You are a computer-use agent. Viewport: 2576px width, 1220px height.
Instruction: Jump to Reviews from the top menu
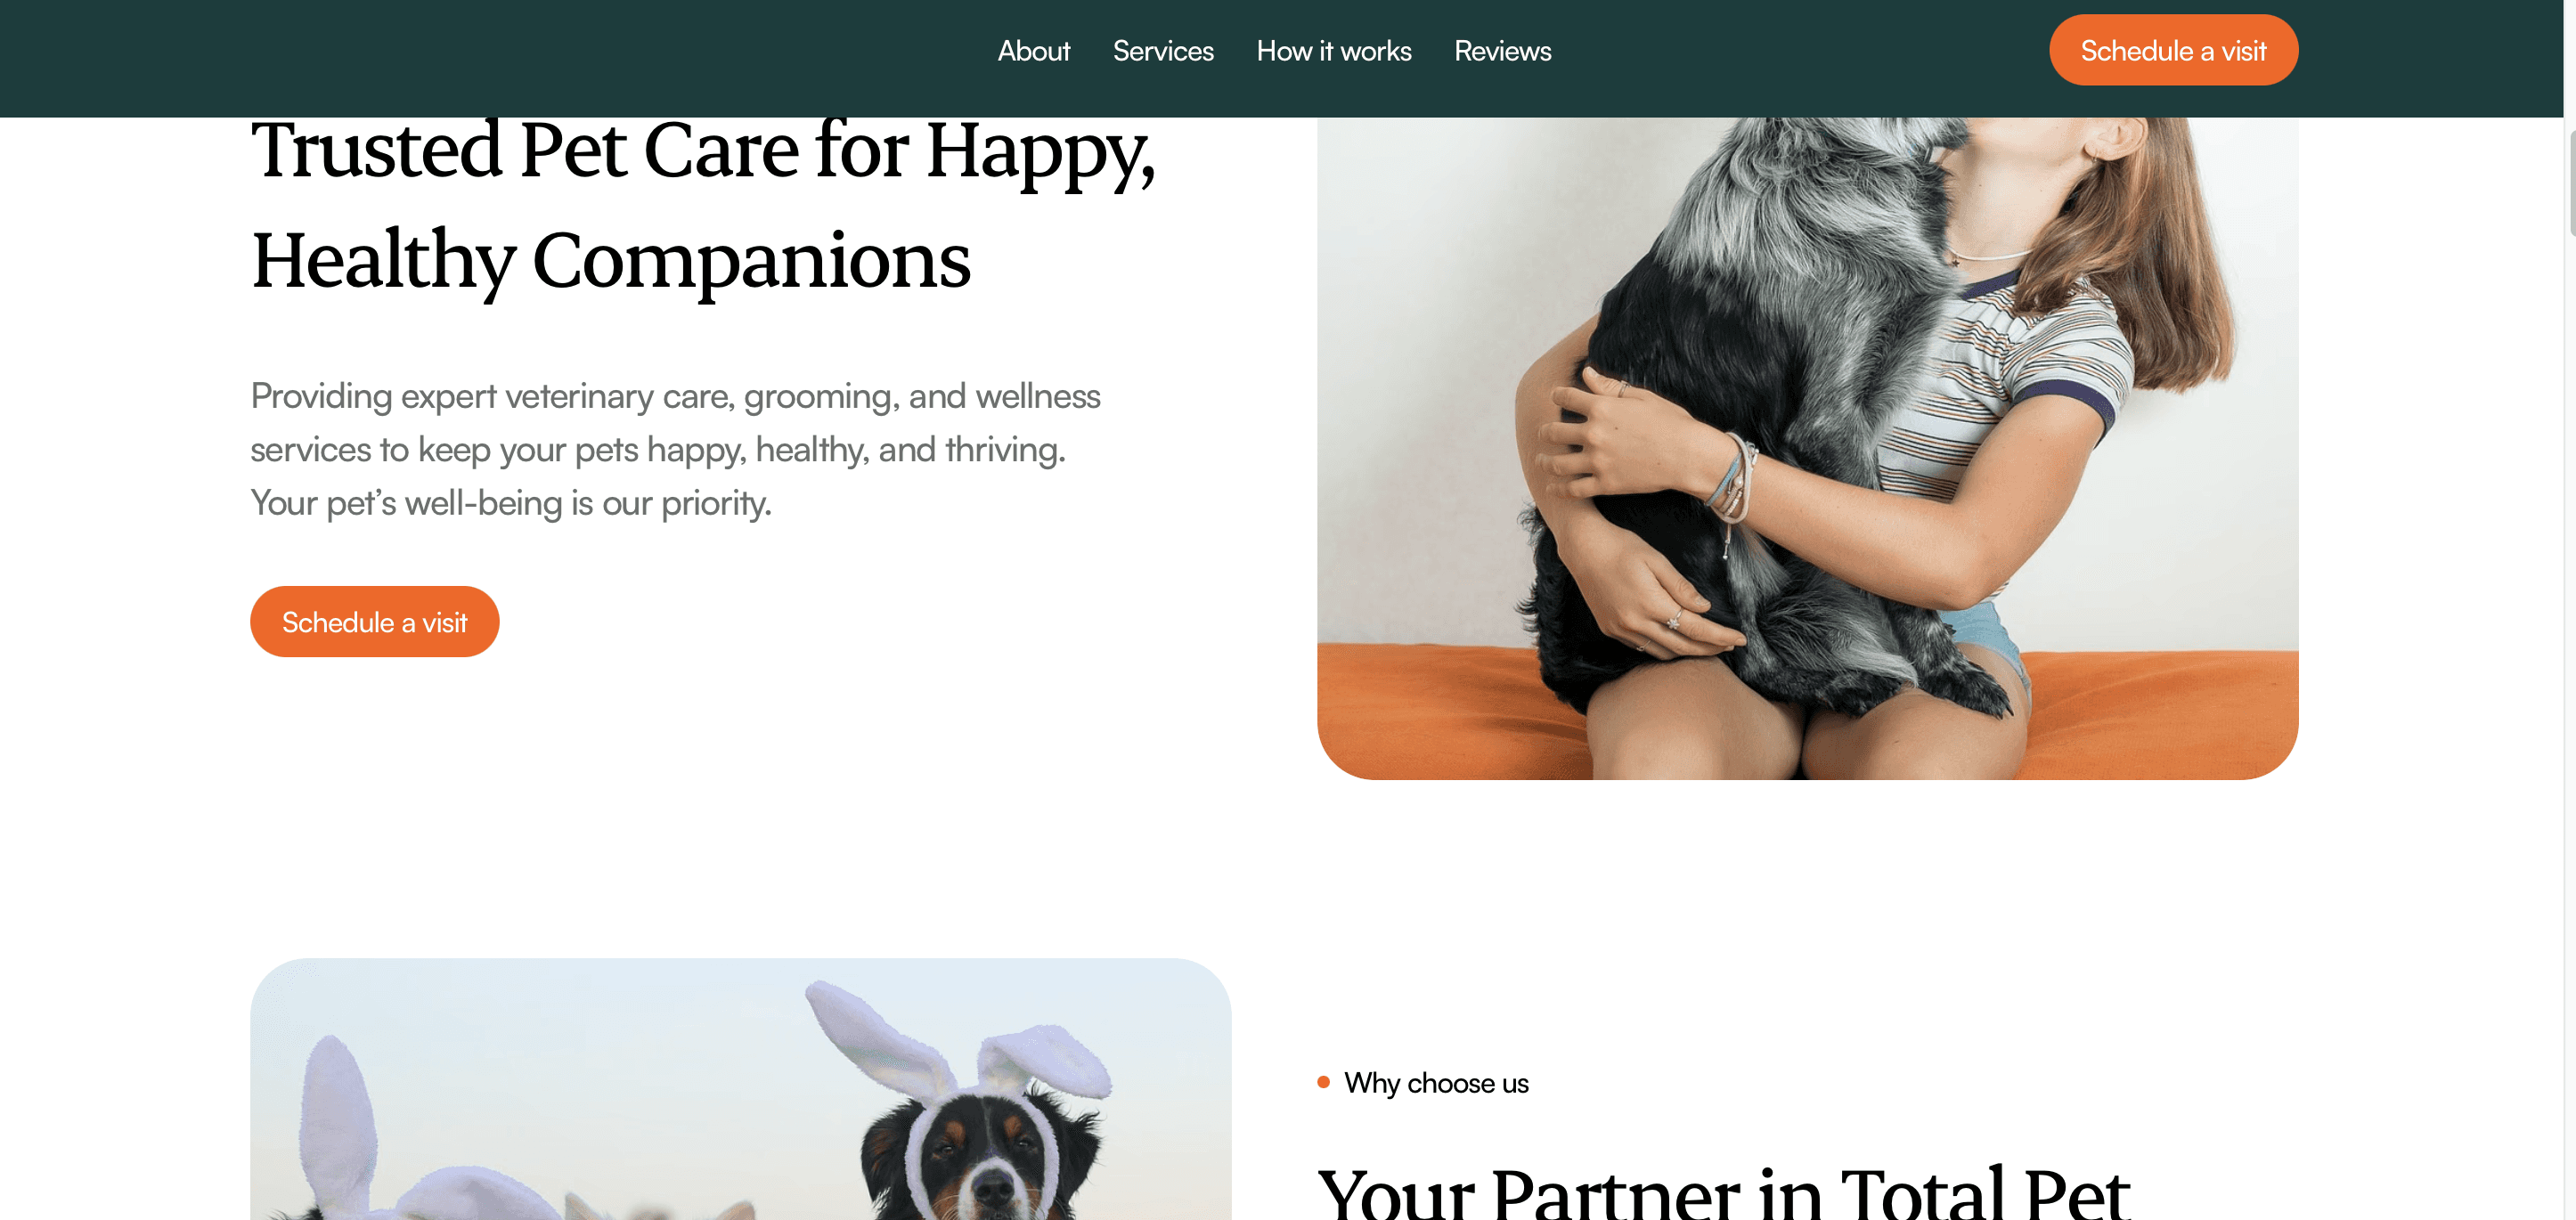point(1502,51)
